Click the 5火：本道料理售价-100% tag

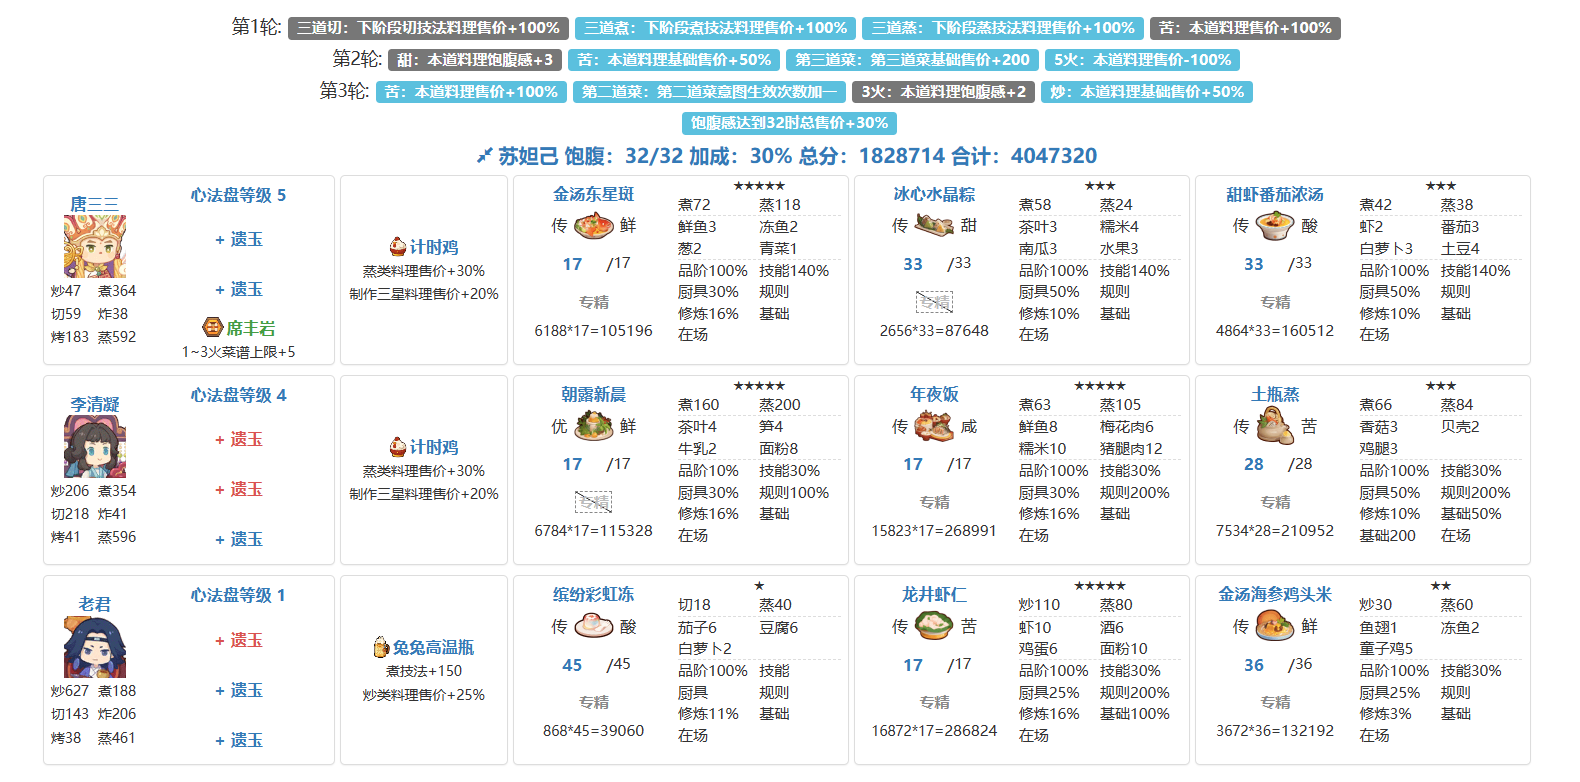(1142, 60)
